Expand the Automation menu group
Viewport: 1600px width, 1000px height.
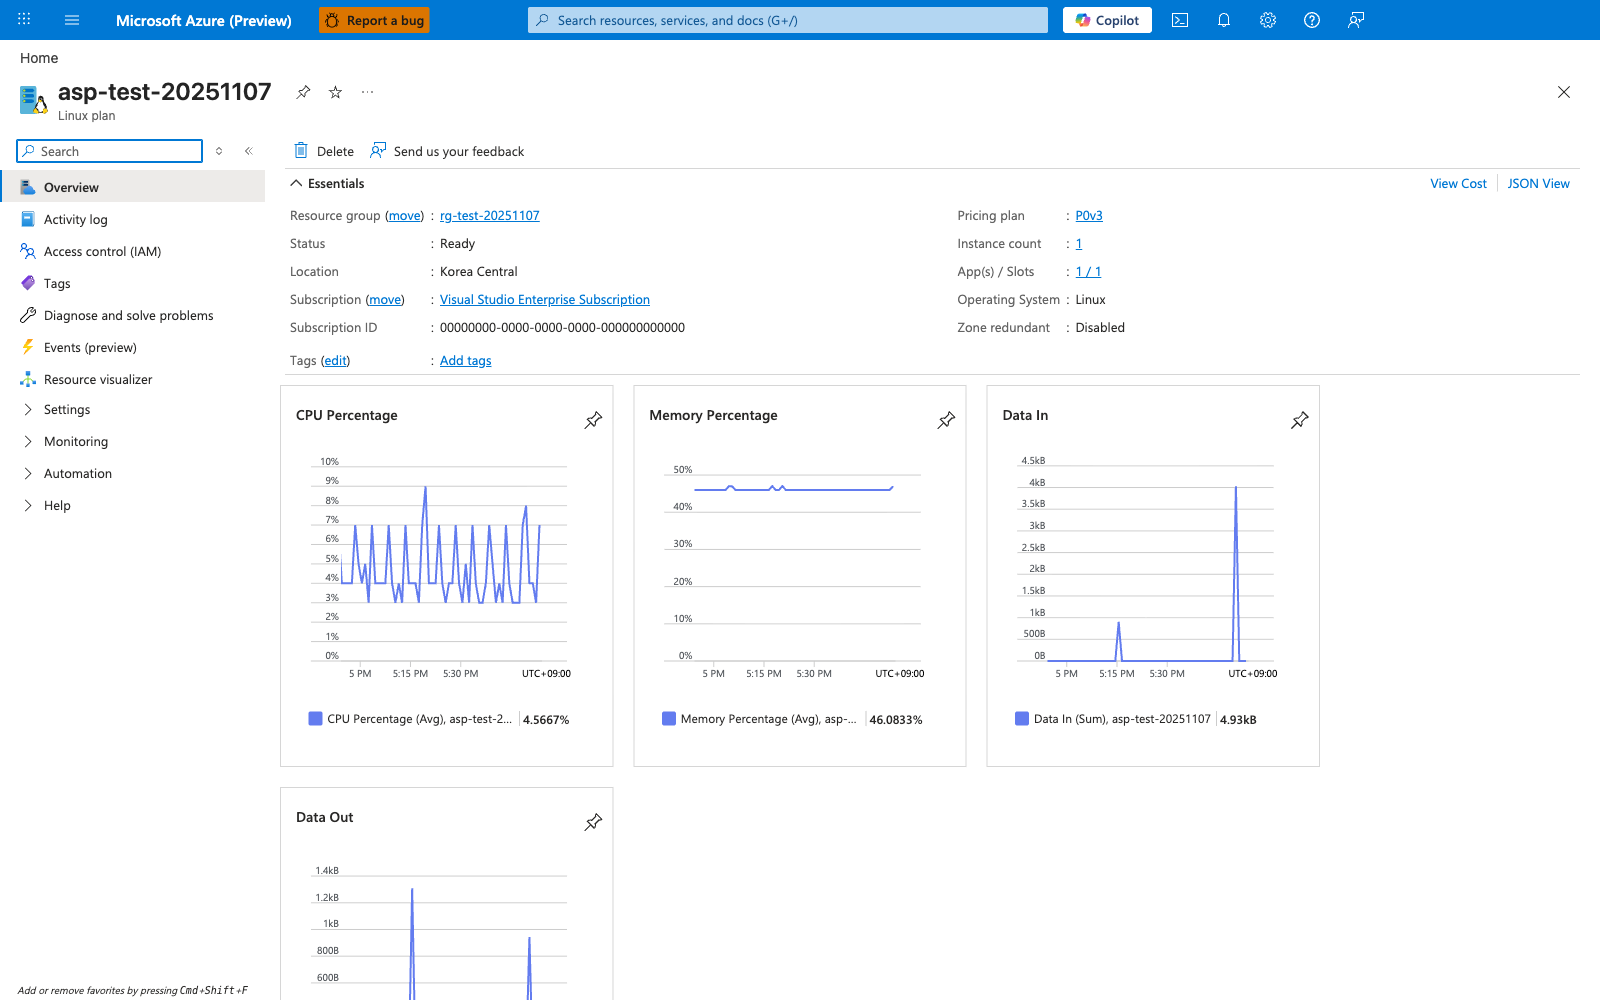(28, 473)
